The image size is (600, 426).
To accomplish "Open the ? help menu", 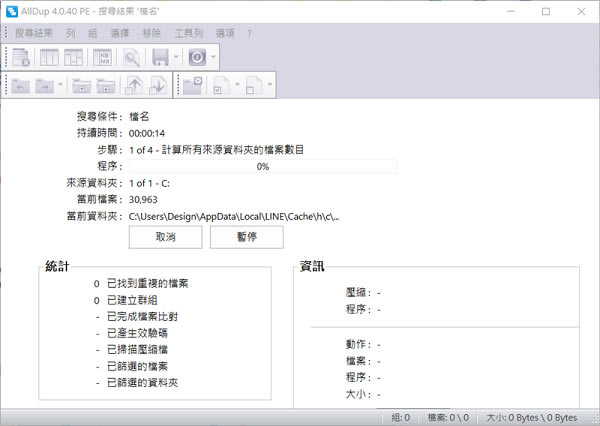I will 249,33.
